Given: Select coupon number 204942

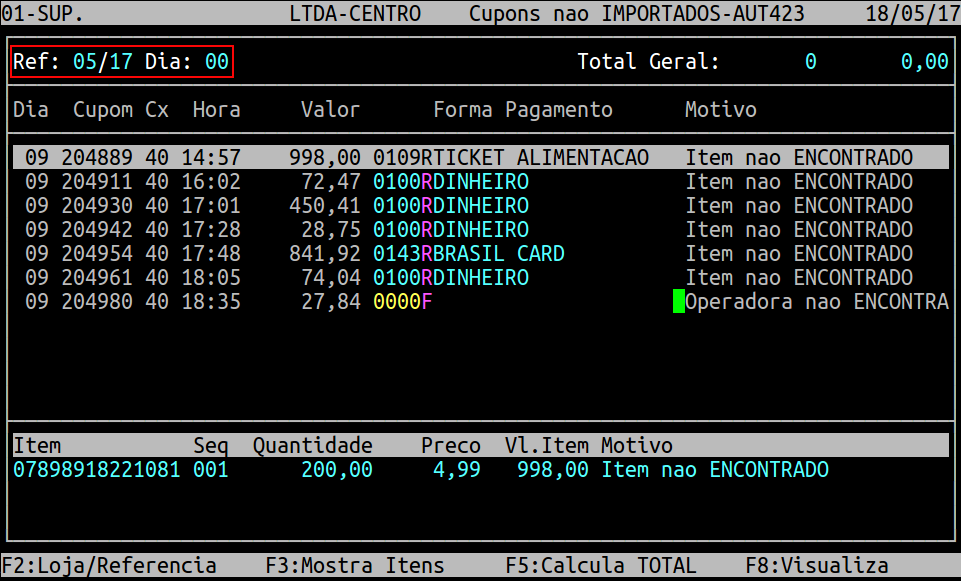Looking at the screenshot, I should coord(97,229).
